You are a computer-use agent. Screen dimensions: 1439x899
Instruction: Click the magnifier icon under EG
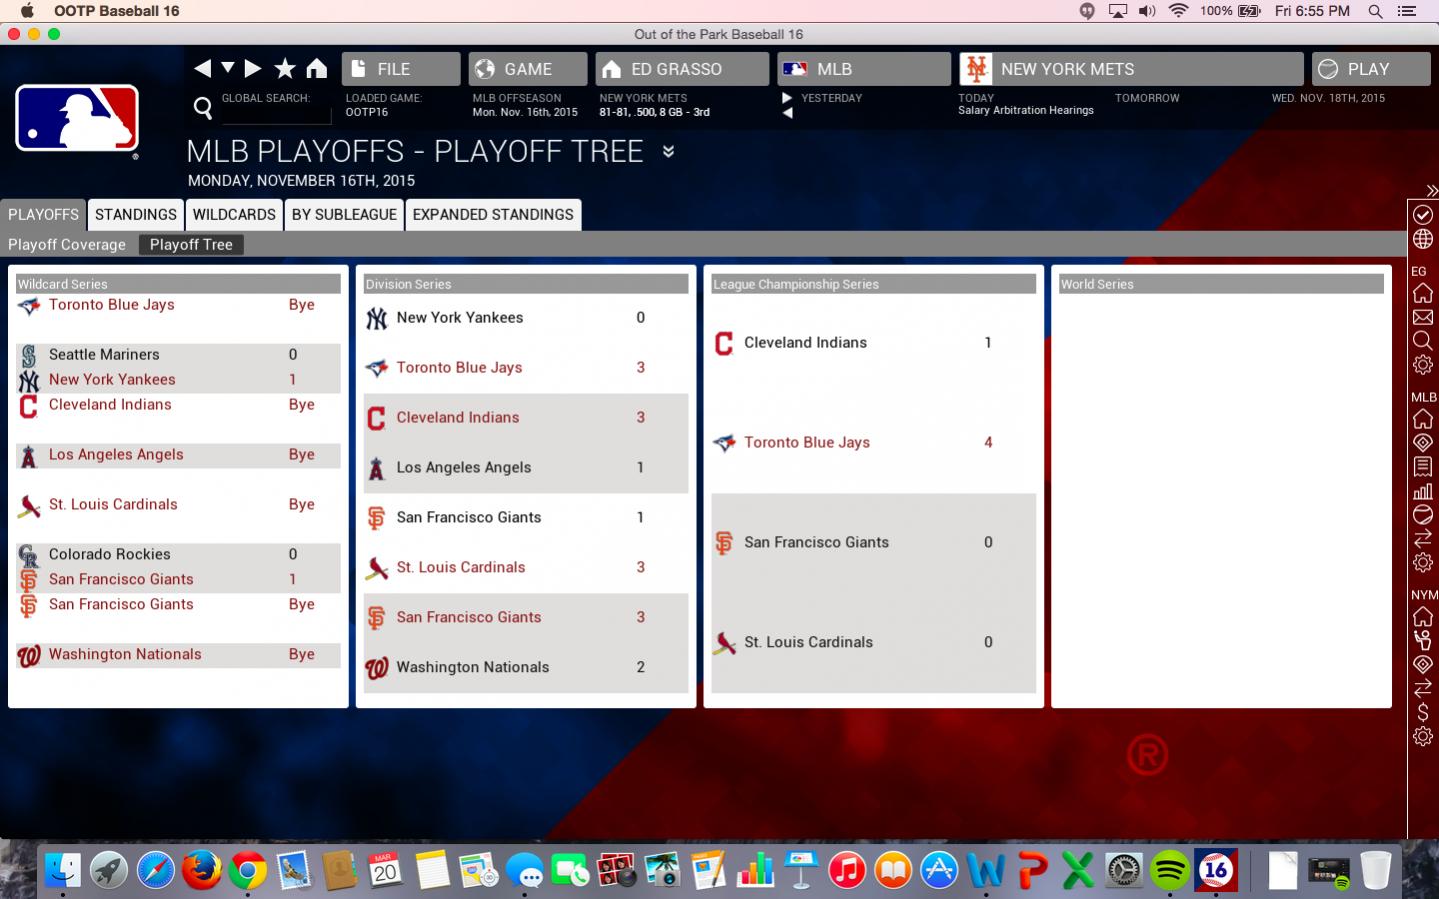pos(1423,341)
